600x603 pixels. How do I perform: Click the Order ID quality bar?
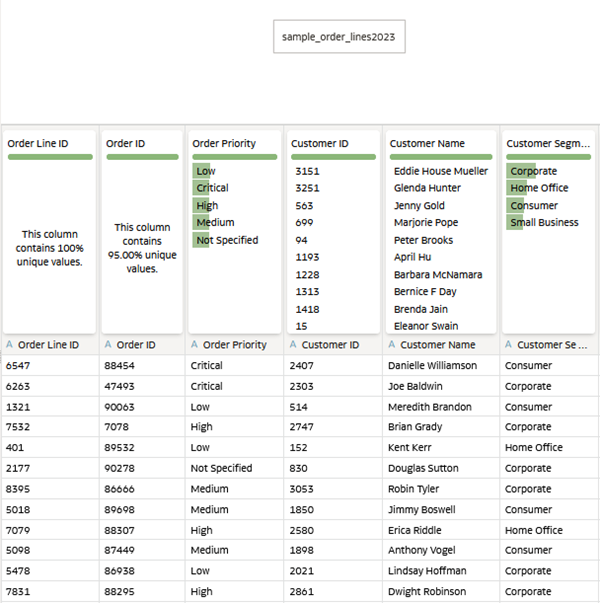pos(142,157)
